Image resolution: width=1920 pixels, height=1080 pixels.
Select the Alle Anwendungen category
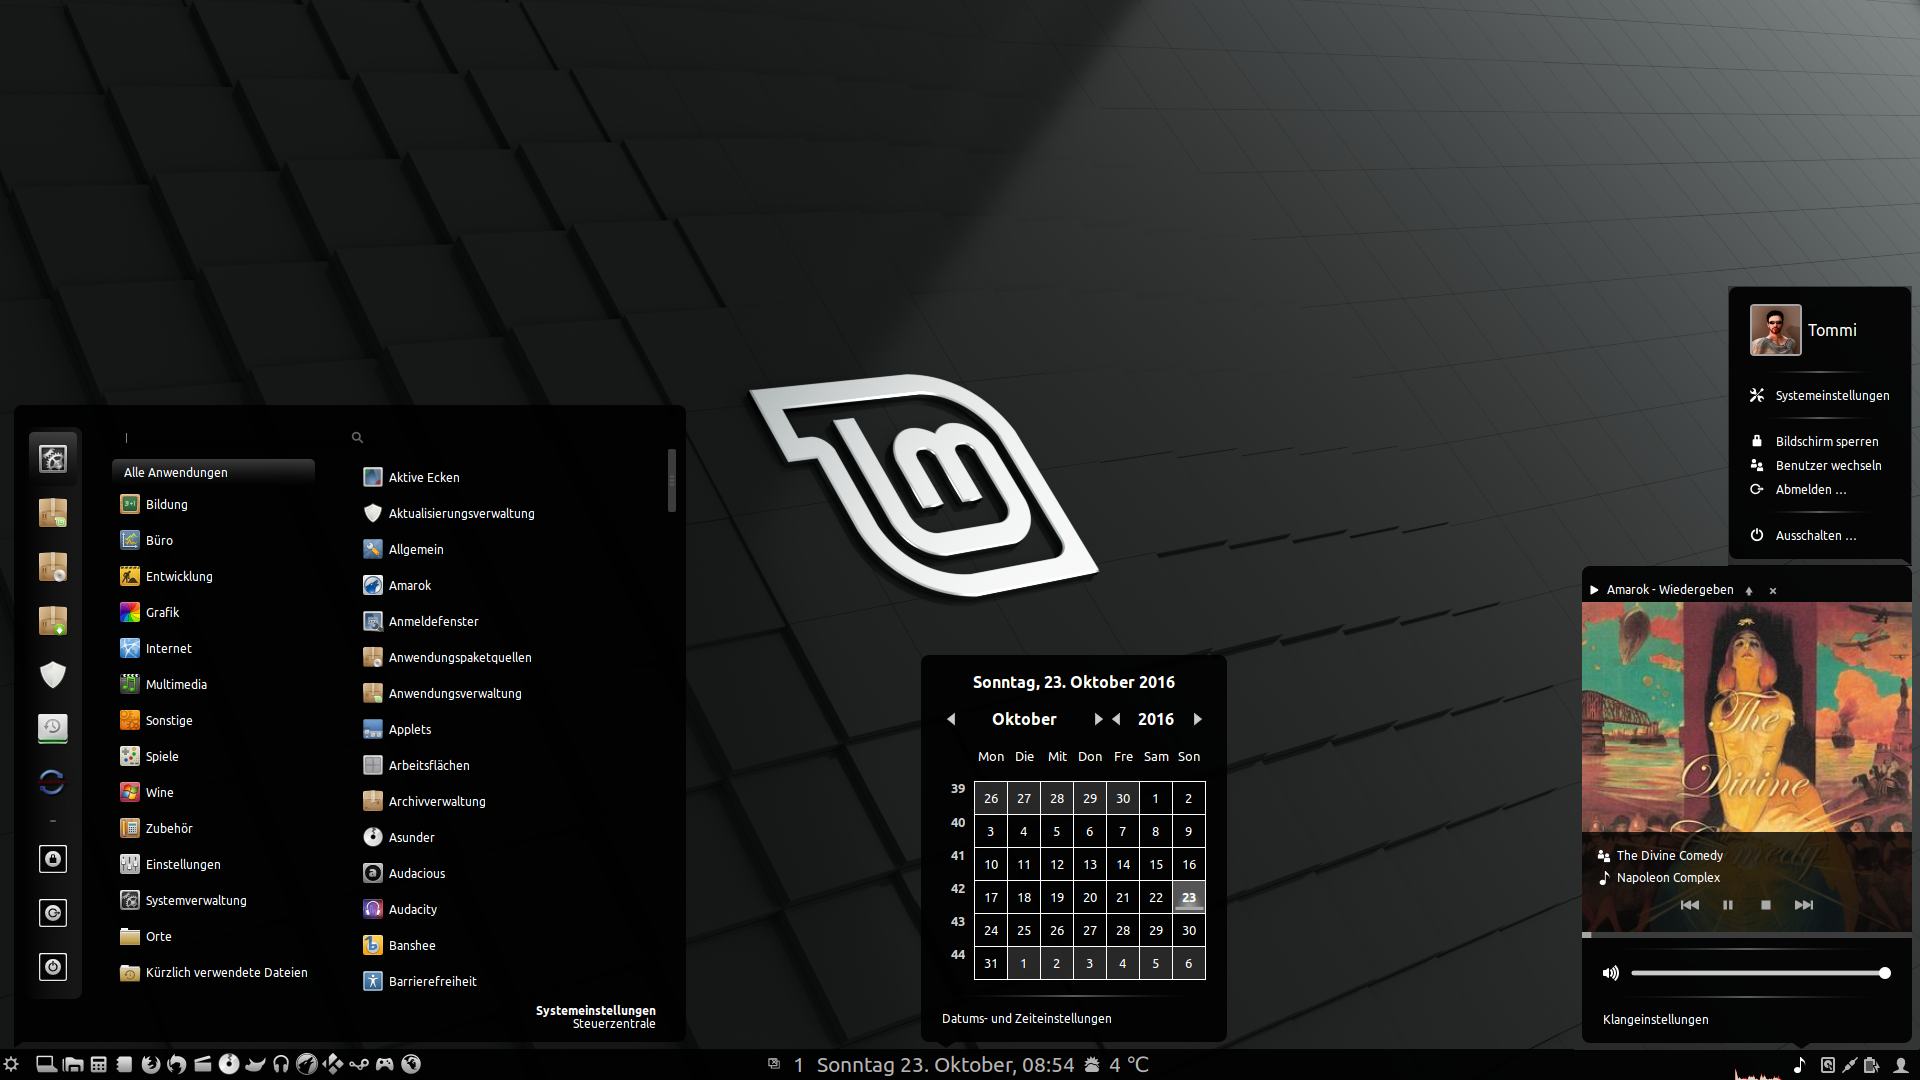point(213,472)
